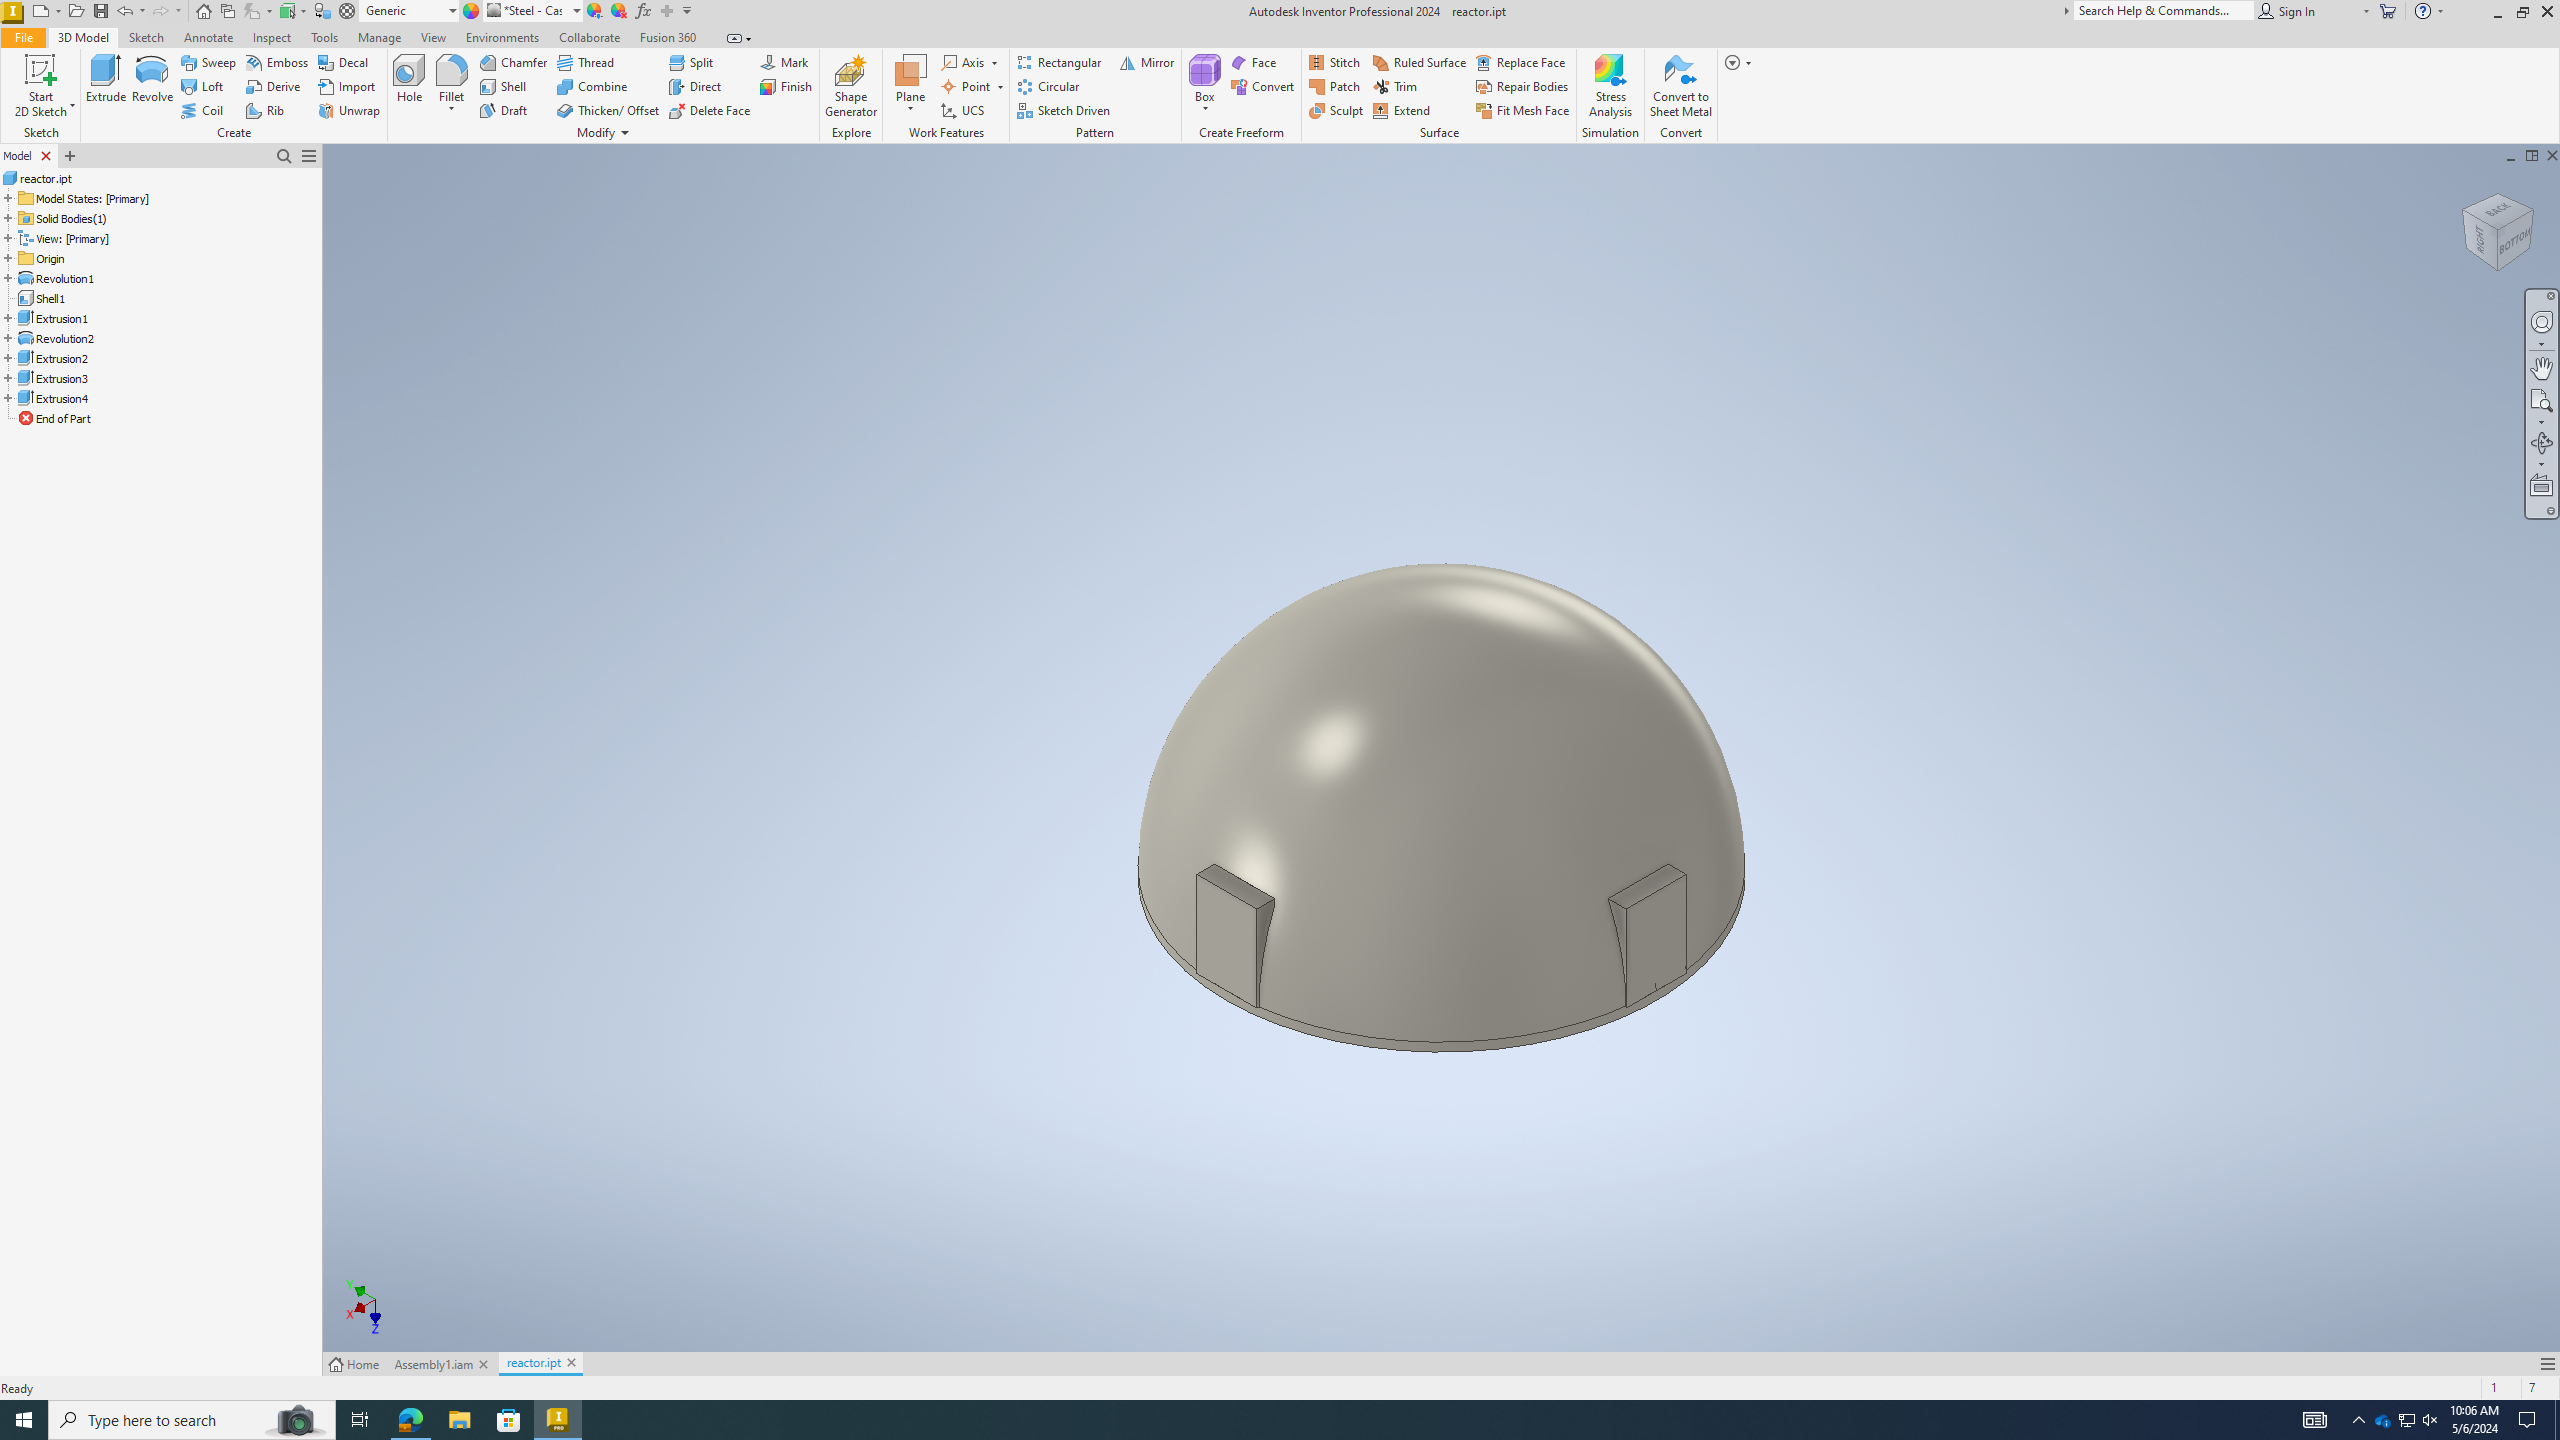2560x1440 pixels.
Task: Start a new 2D Sketch
Action: [x=40, y=86]
